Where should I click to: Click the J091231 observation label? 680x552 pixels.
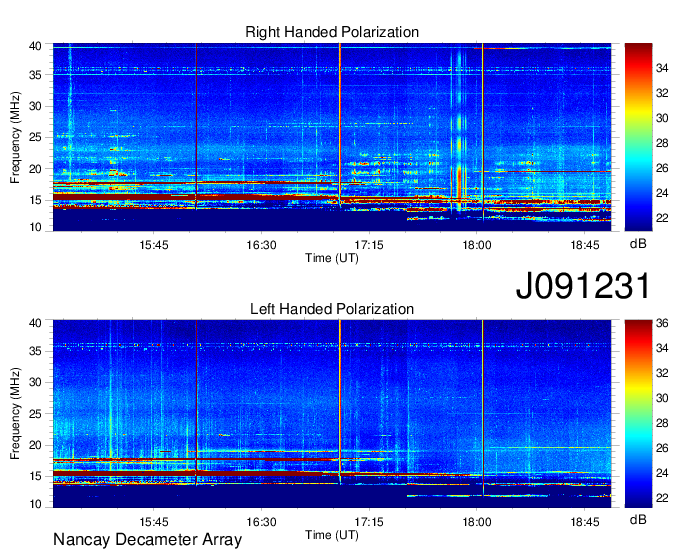click(x=583, y=286)
